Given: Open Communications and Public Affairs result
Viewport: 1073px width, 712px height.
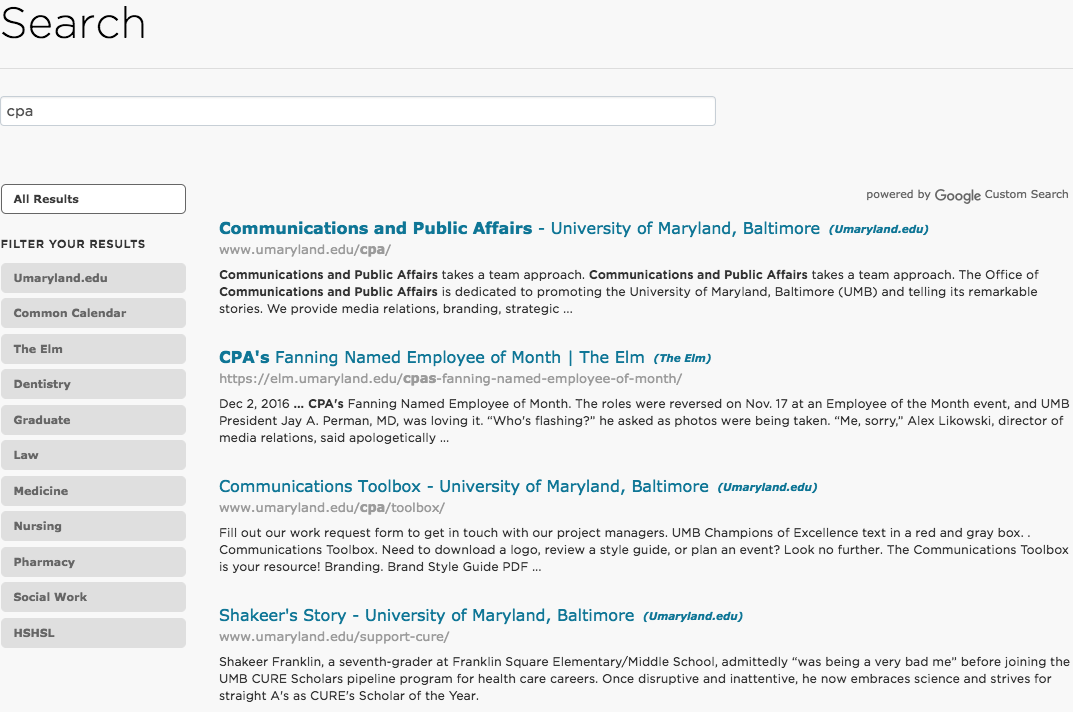Looking at the screenshot, I should [519, 229].
